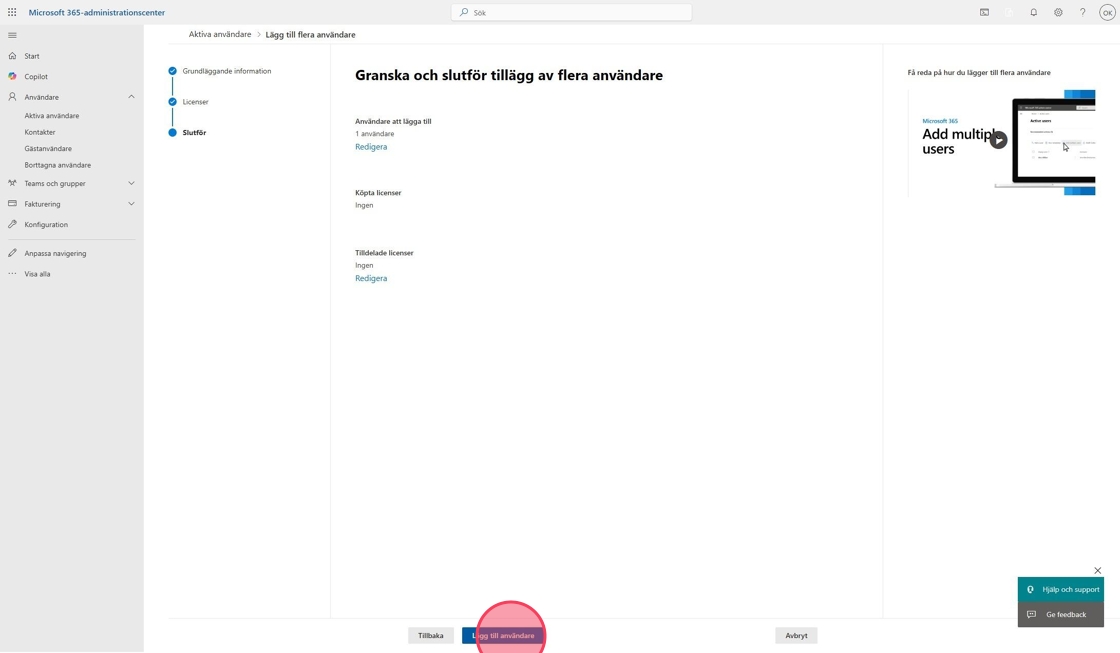
Task: Expand the Fakturering section
Action: pyautogui.click(x=131, y=204)
